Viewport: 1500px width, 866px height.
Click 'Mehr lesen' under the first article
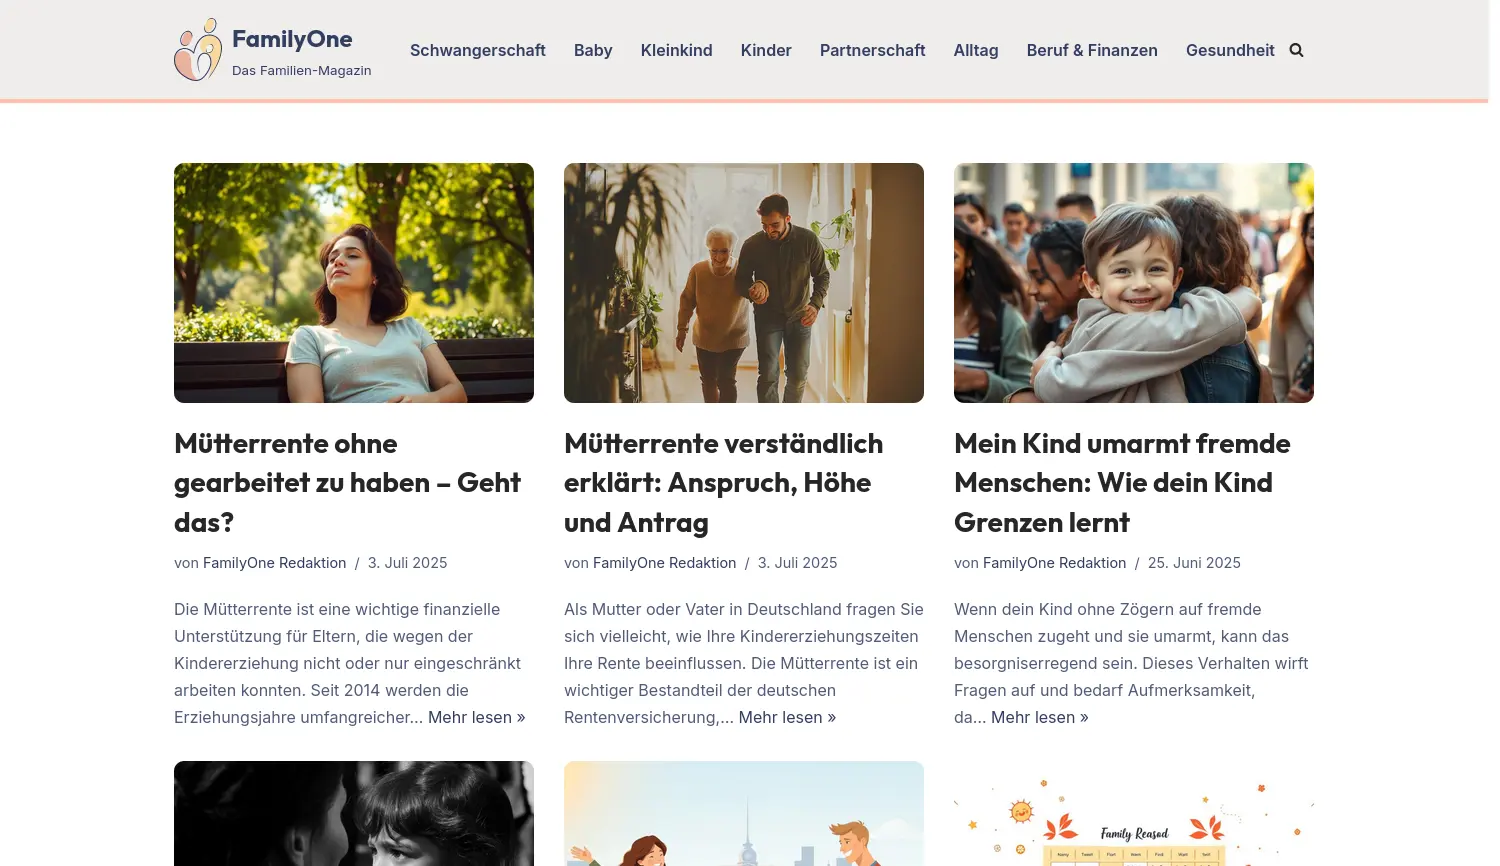[x=476, y=717]
